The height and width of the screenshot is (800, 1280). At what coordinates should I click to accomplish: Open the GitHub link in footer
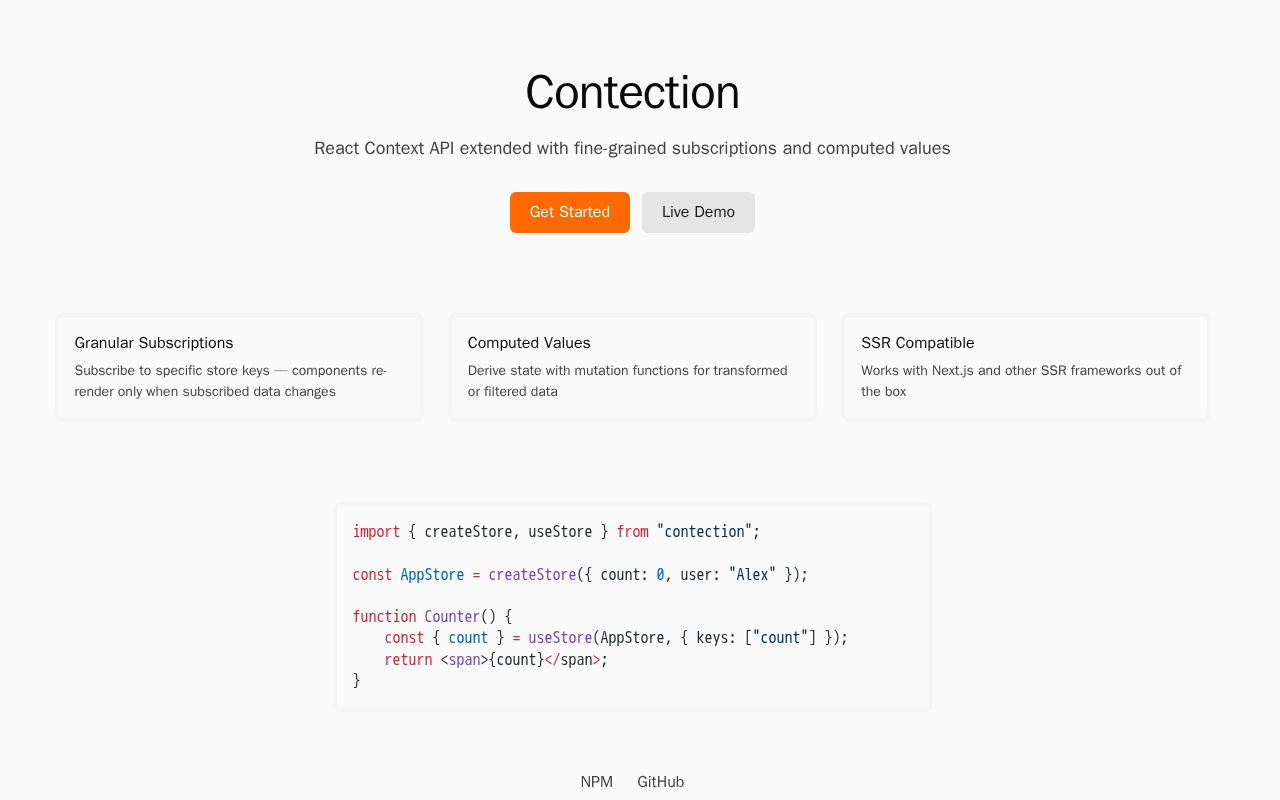(x=660, y=782)
